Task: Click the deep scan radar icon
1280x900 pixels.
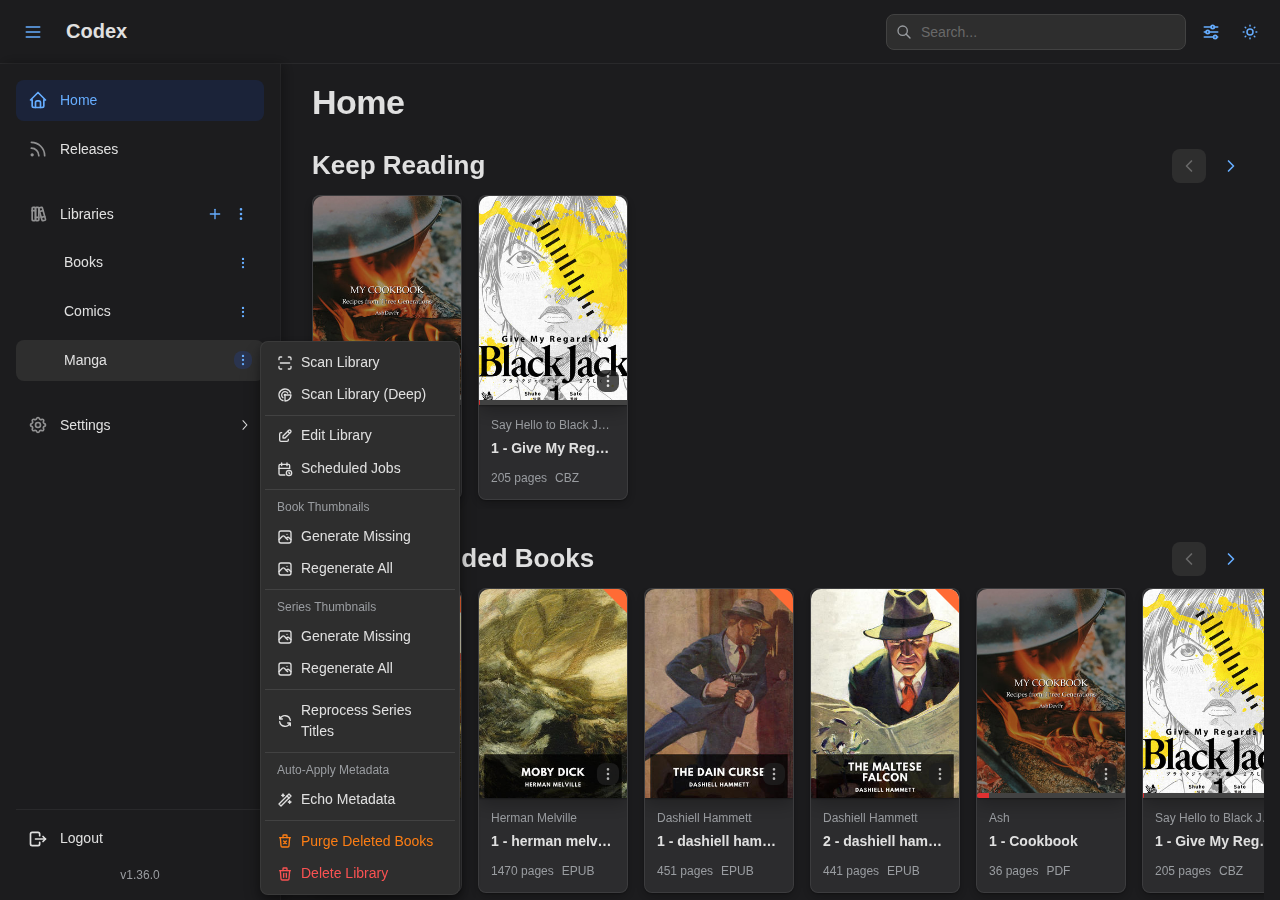Action: pyautogui.click(x=285, y=395)
